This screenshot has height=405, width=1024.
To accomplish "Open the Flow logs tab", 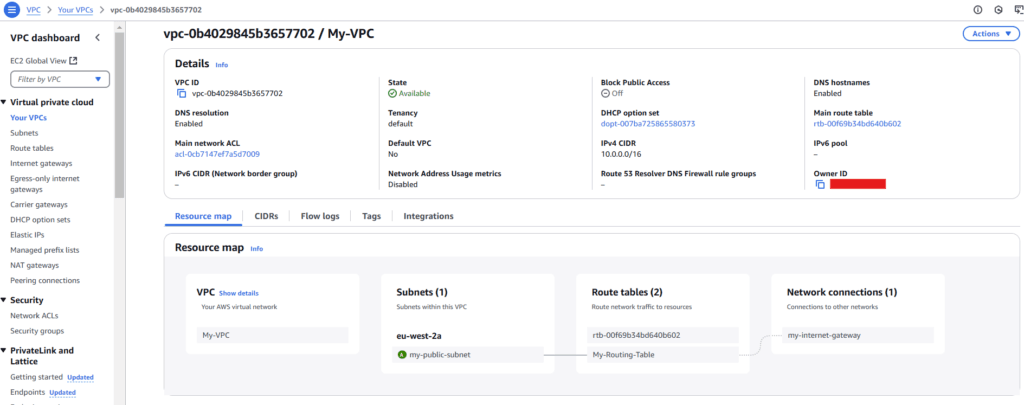I will 320,216.
